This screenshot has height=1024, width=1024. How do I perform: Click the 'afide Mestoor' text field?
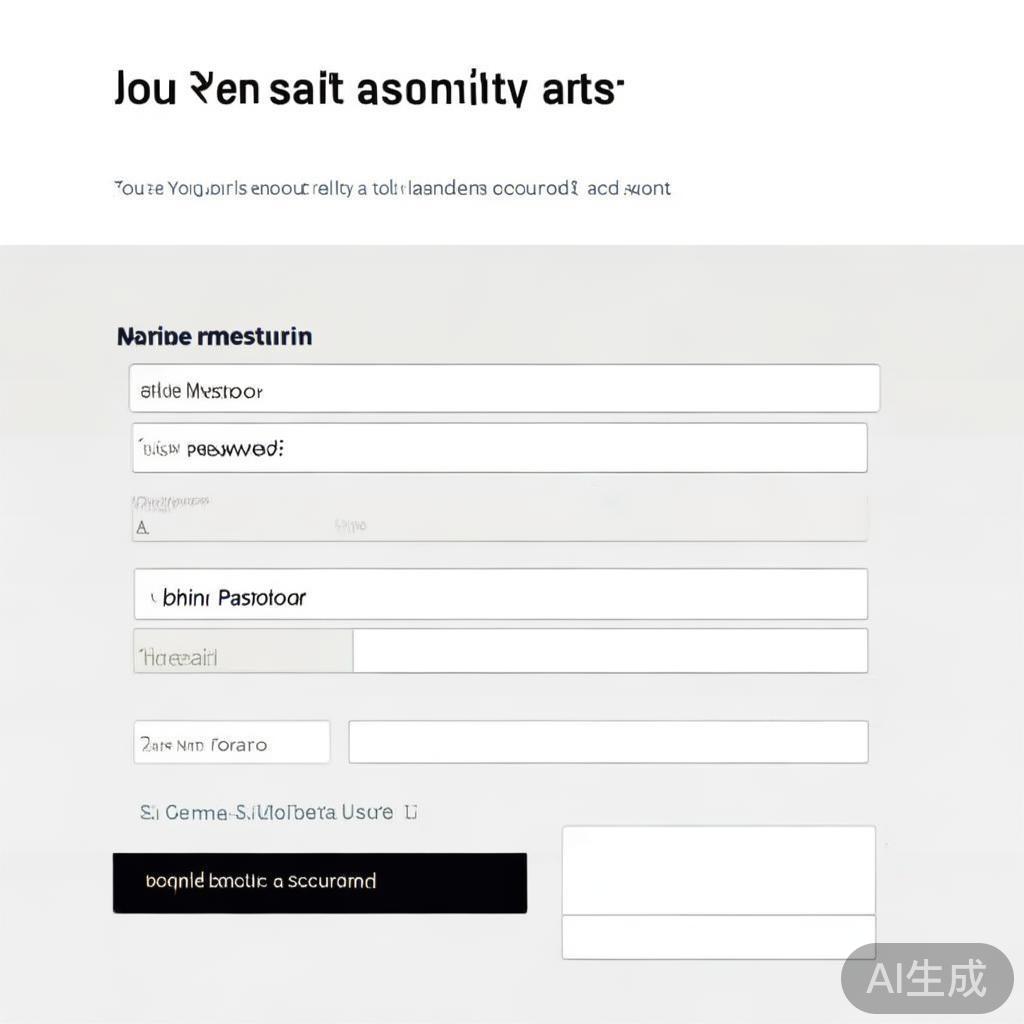pyautogui.click(x=504, y=389)
